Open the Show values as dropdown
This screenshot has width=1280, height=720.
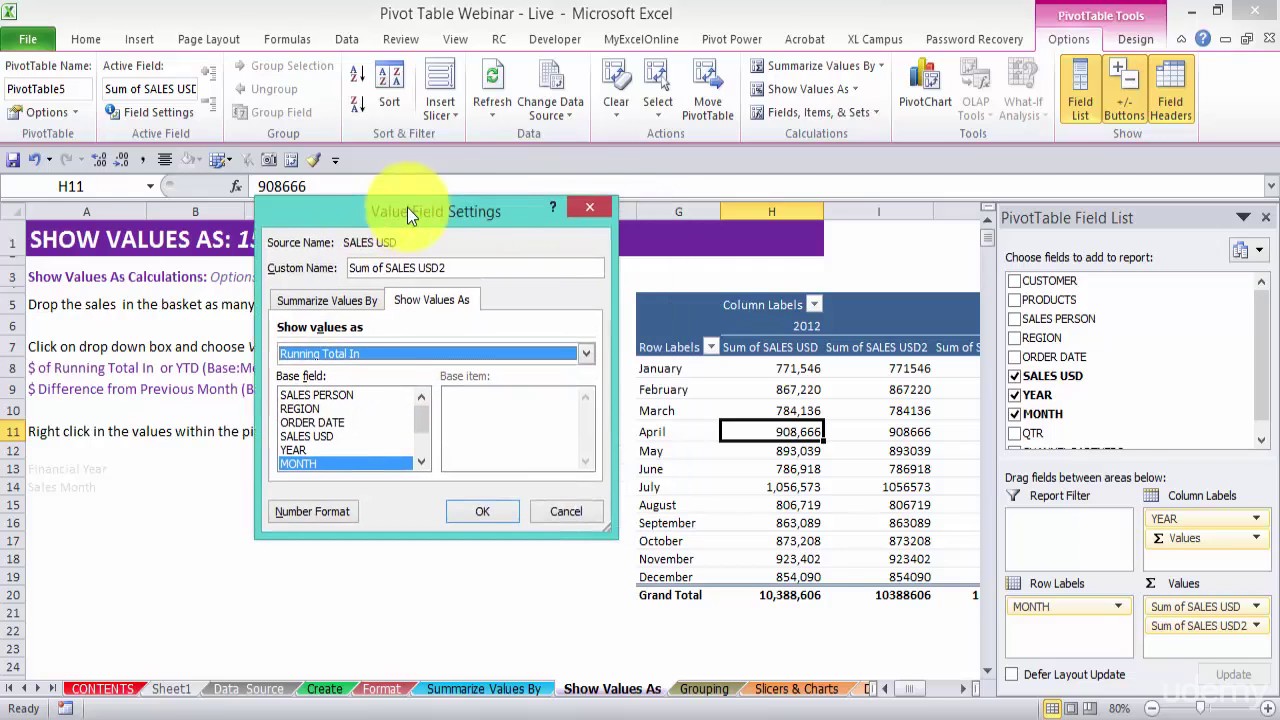(x=586, y=353)
